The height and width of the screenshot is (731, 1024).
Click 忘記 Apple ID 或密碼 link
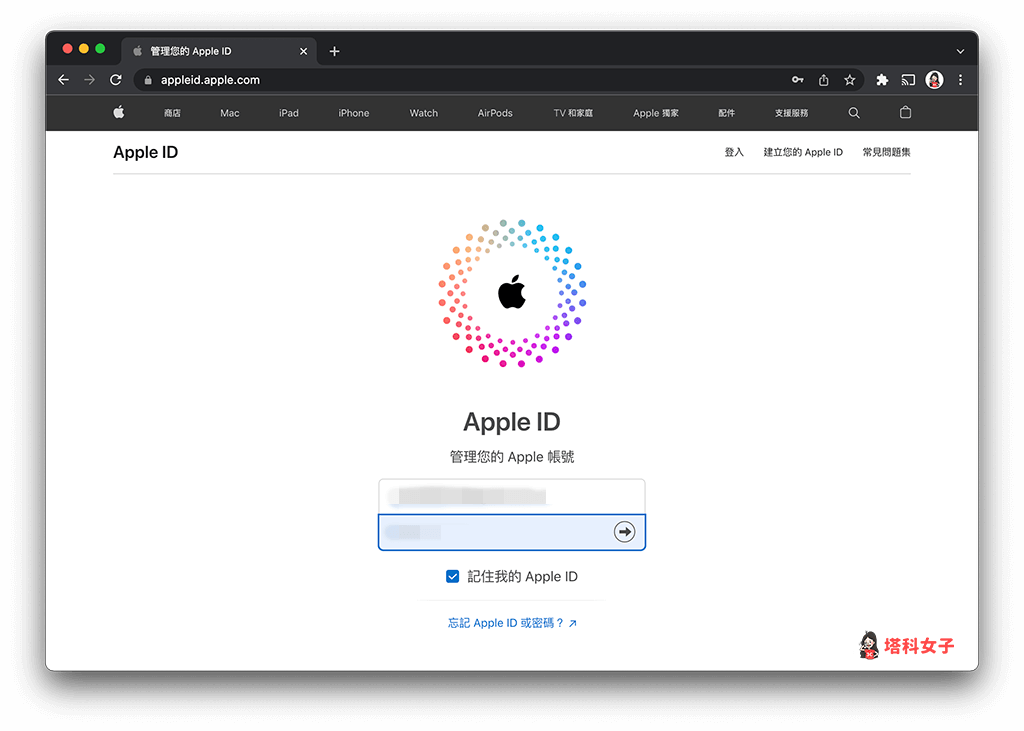(x=512, y=623)
